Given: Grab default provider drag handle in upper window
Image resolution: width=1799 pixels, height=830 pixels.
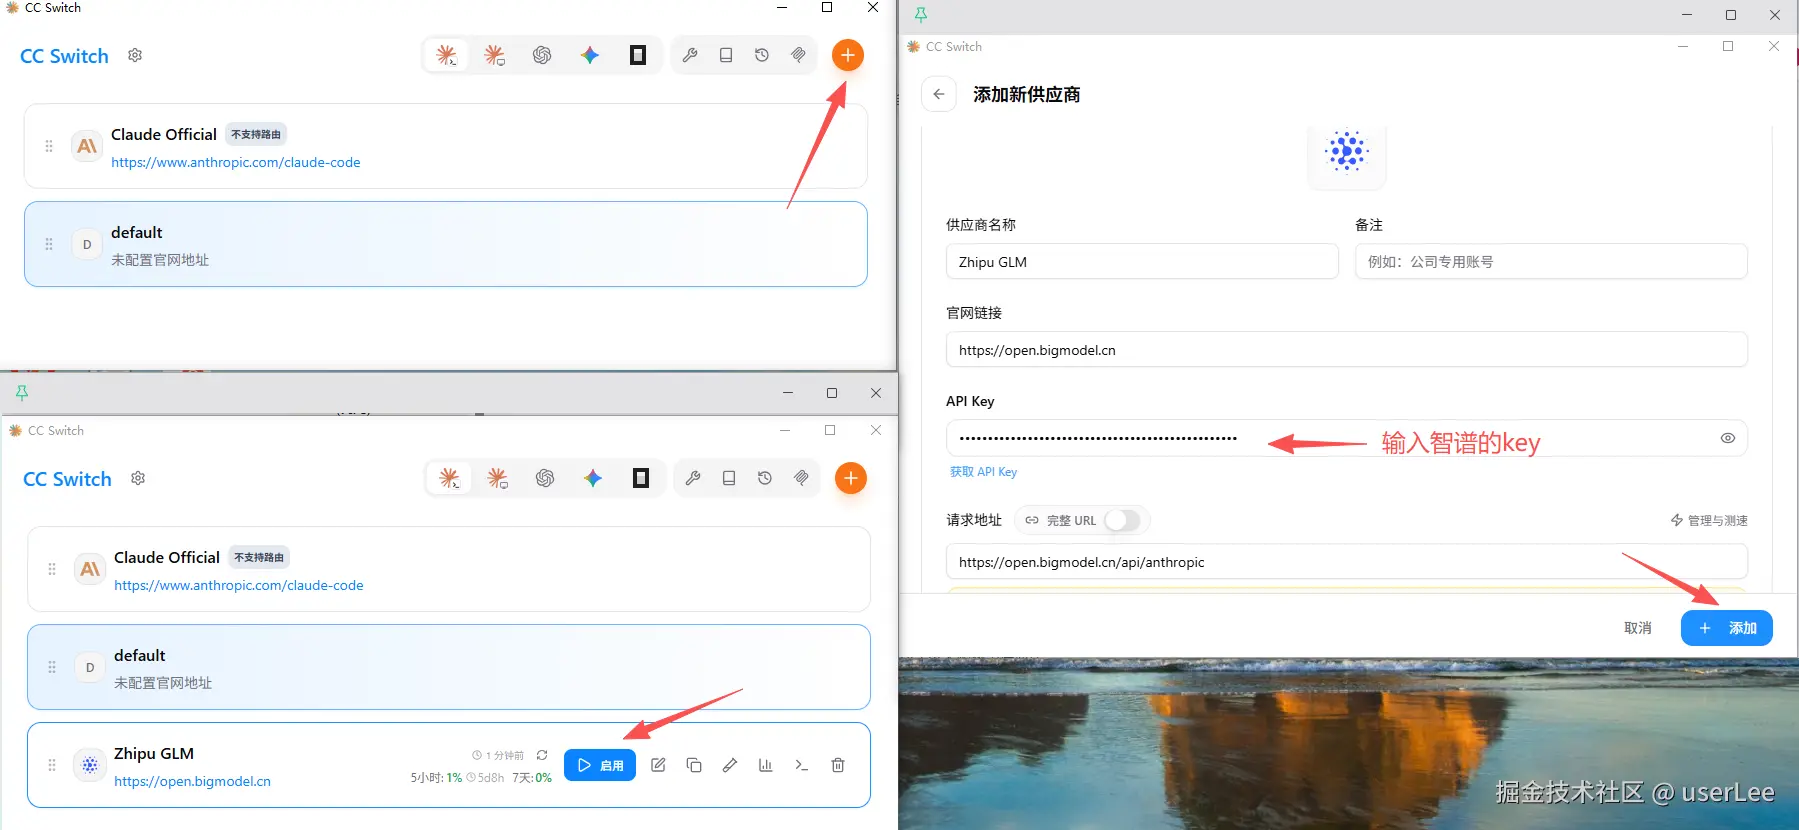Looking at the screenshot, I should click(x=49, y=244).
